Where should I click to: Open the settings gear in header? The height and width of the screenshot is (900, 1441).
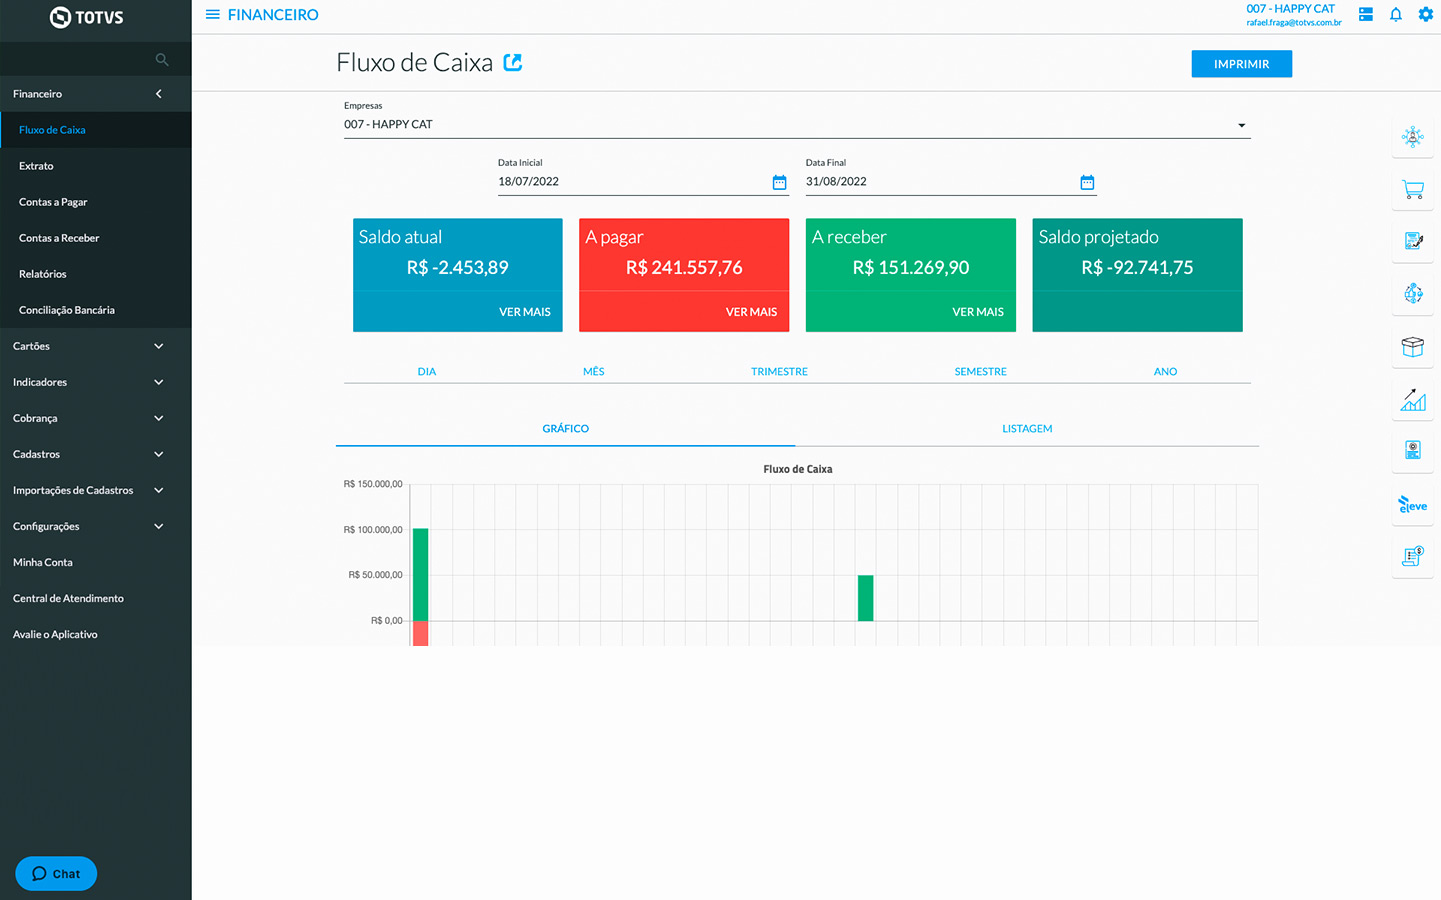pos(1425,15)
